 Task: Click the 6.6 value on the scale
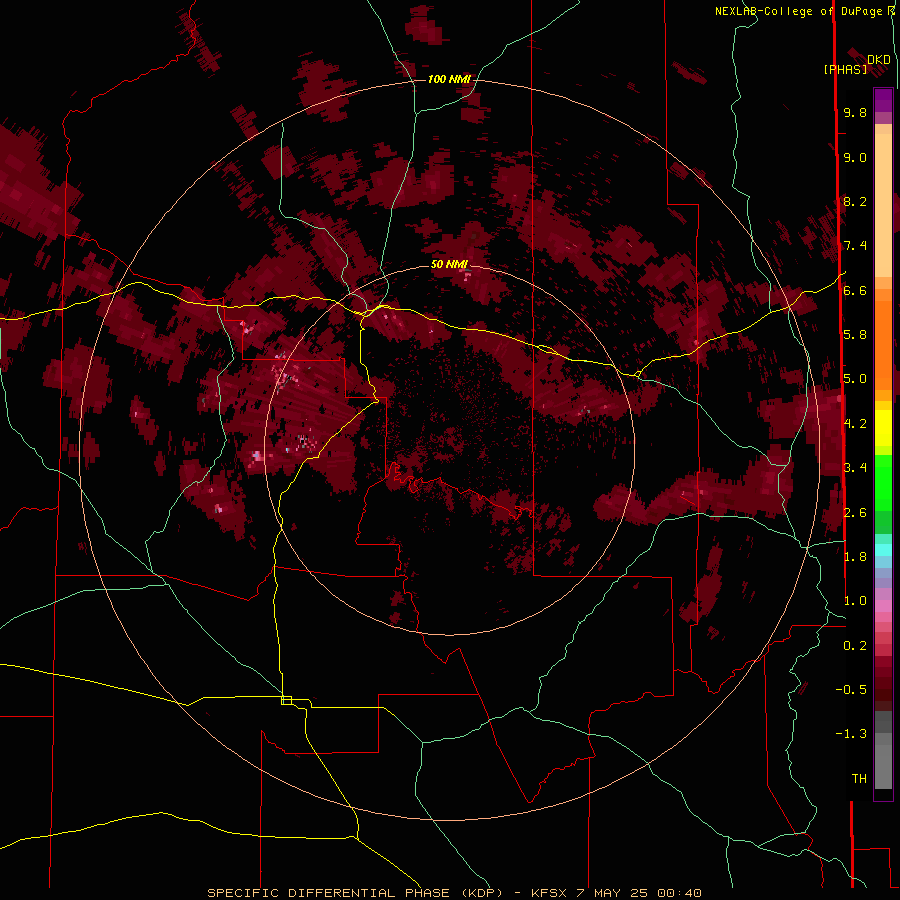pos(855,291)
